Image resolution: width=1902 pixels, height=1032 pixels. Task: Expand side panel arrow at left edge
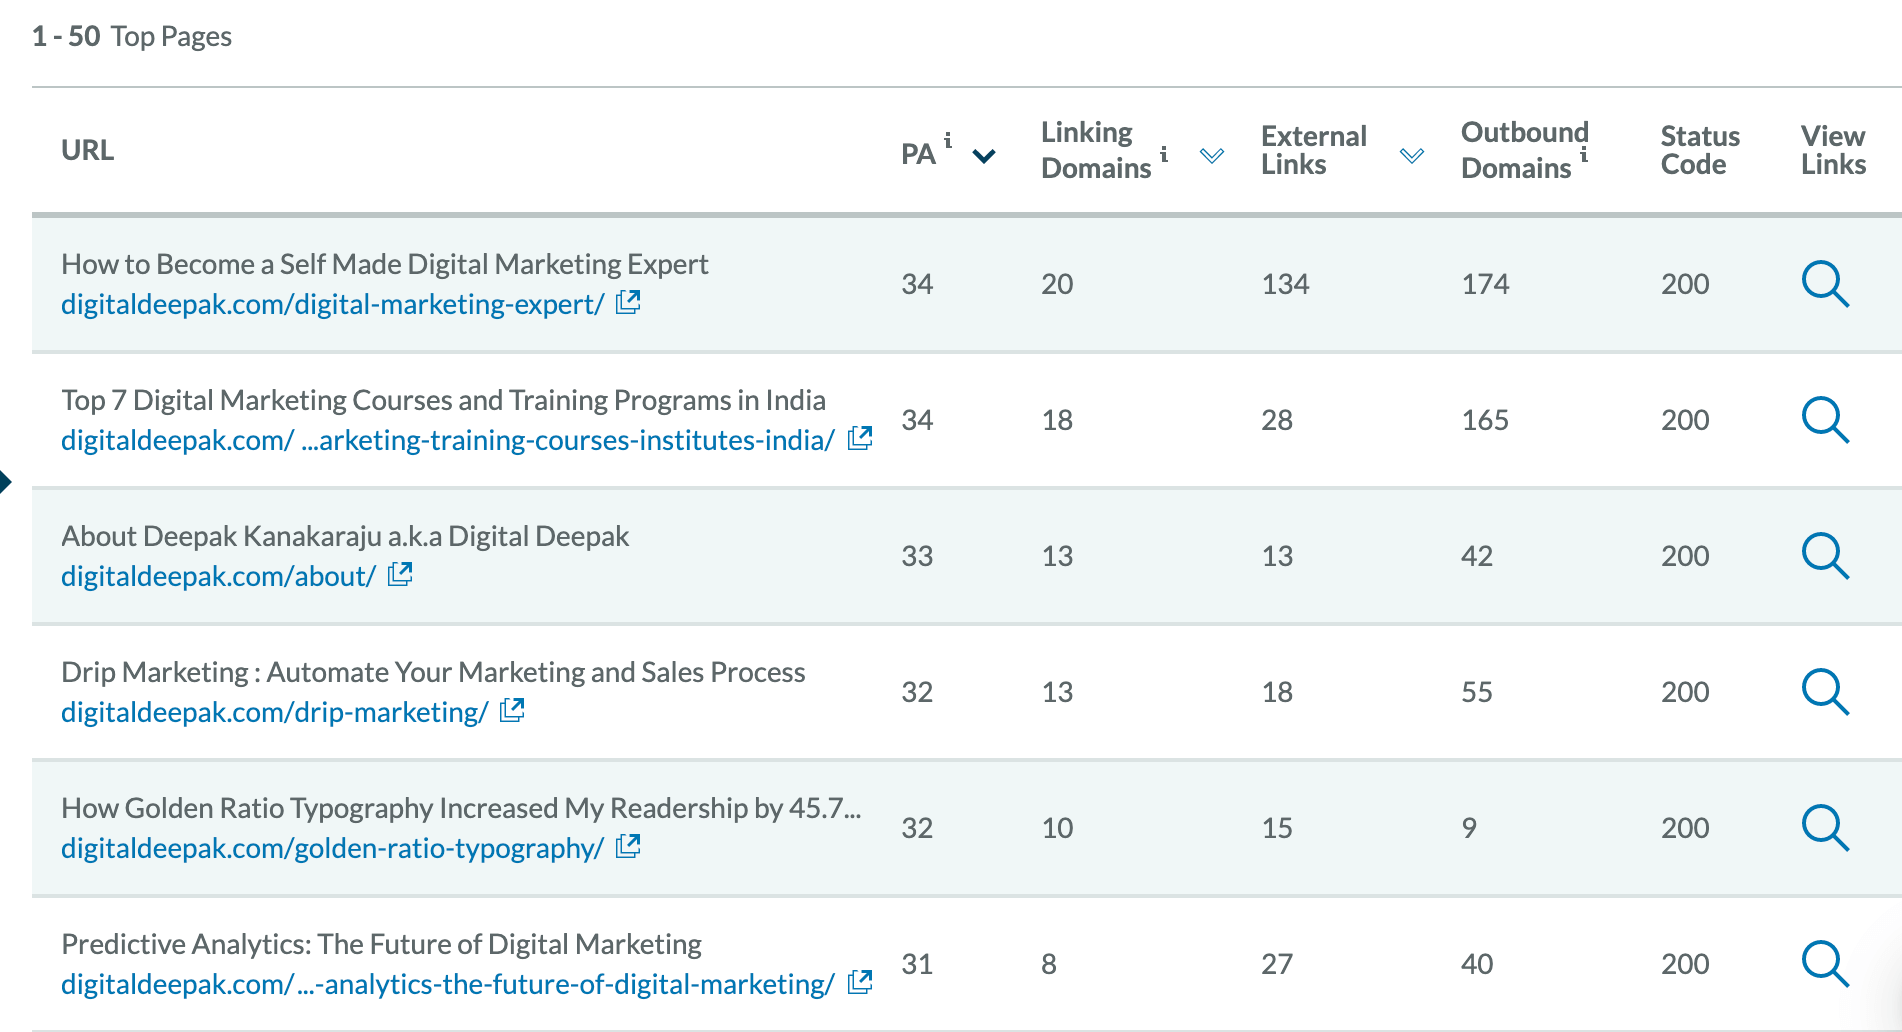tap(6, 482)
